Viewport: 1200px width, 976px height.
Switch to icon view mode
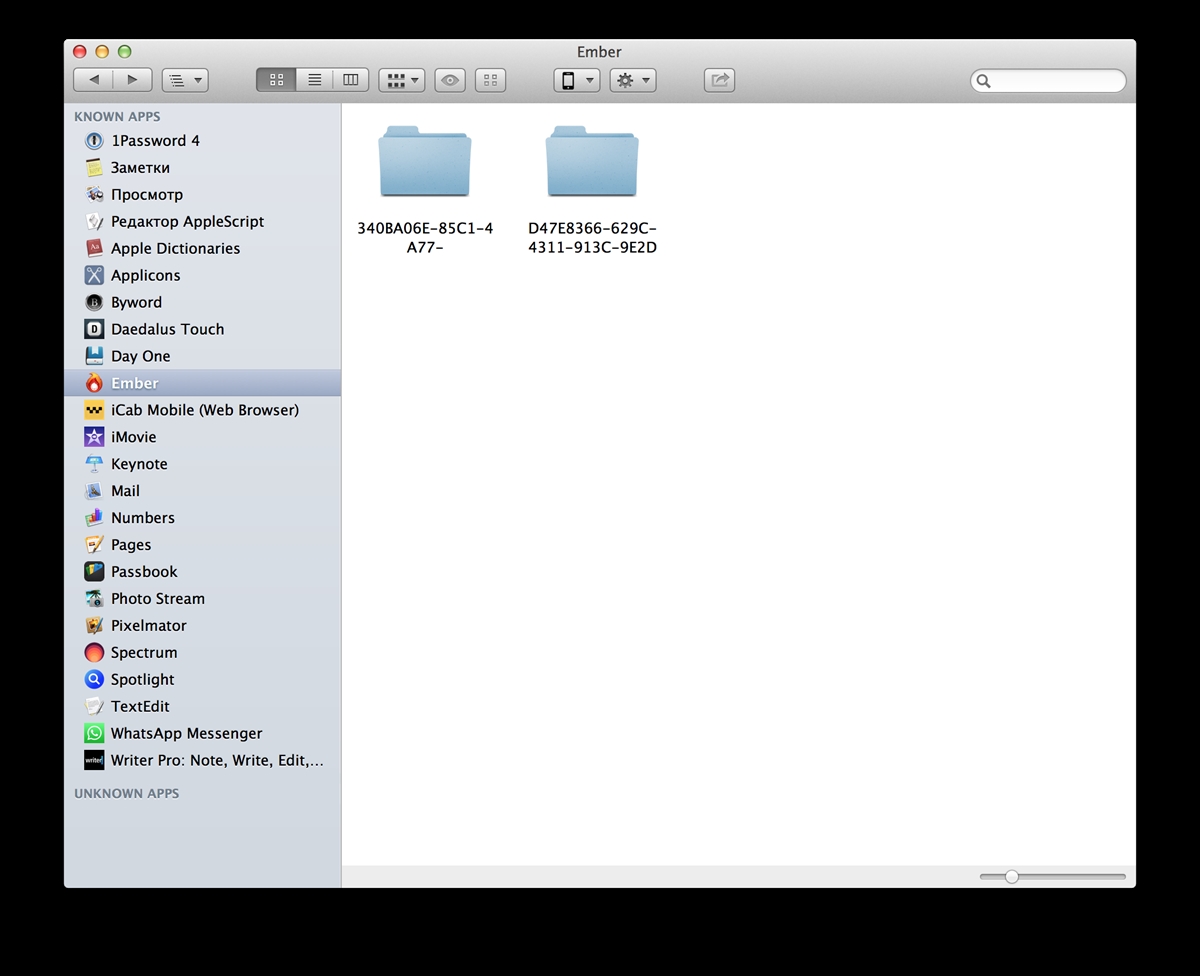276,80
